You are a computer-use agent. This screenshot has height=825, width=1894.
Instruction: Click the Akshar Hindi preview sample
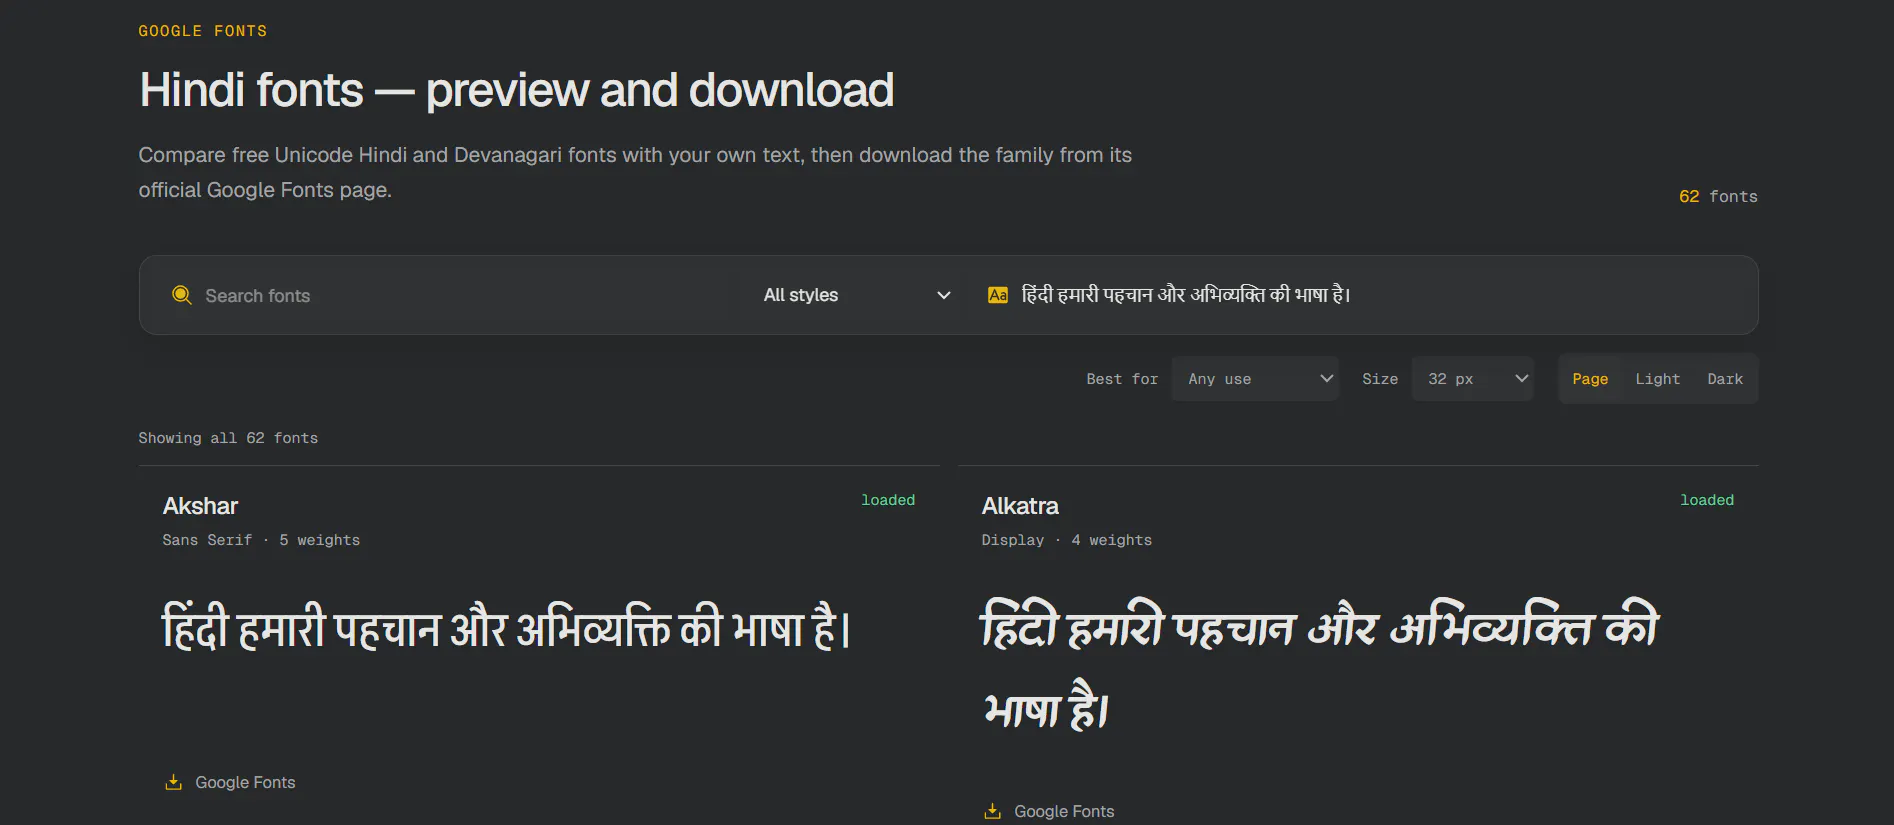[506, 628]
